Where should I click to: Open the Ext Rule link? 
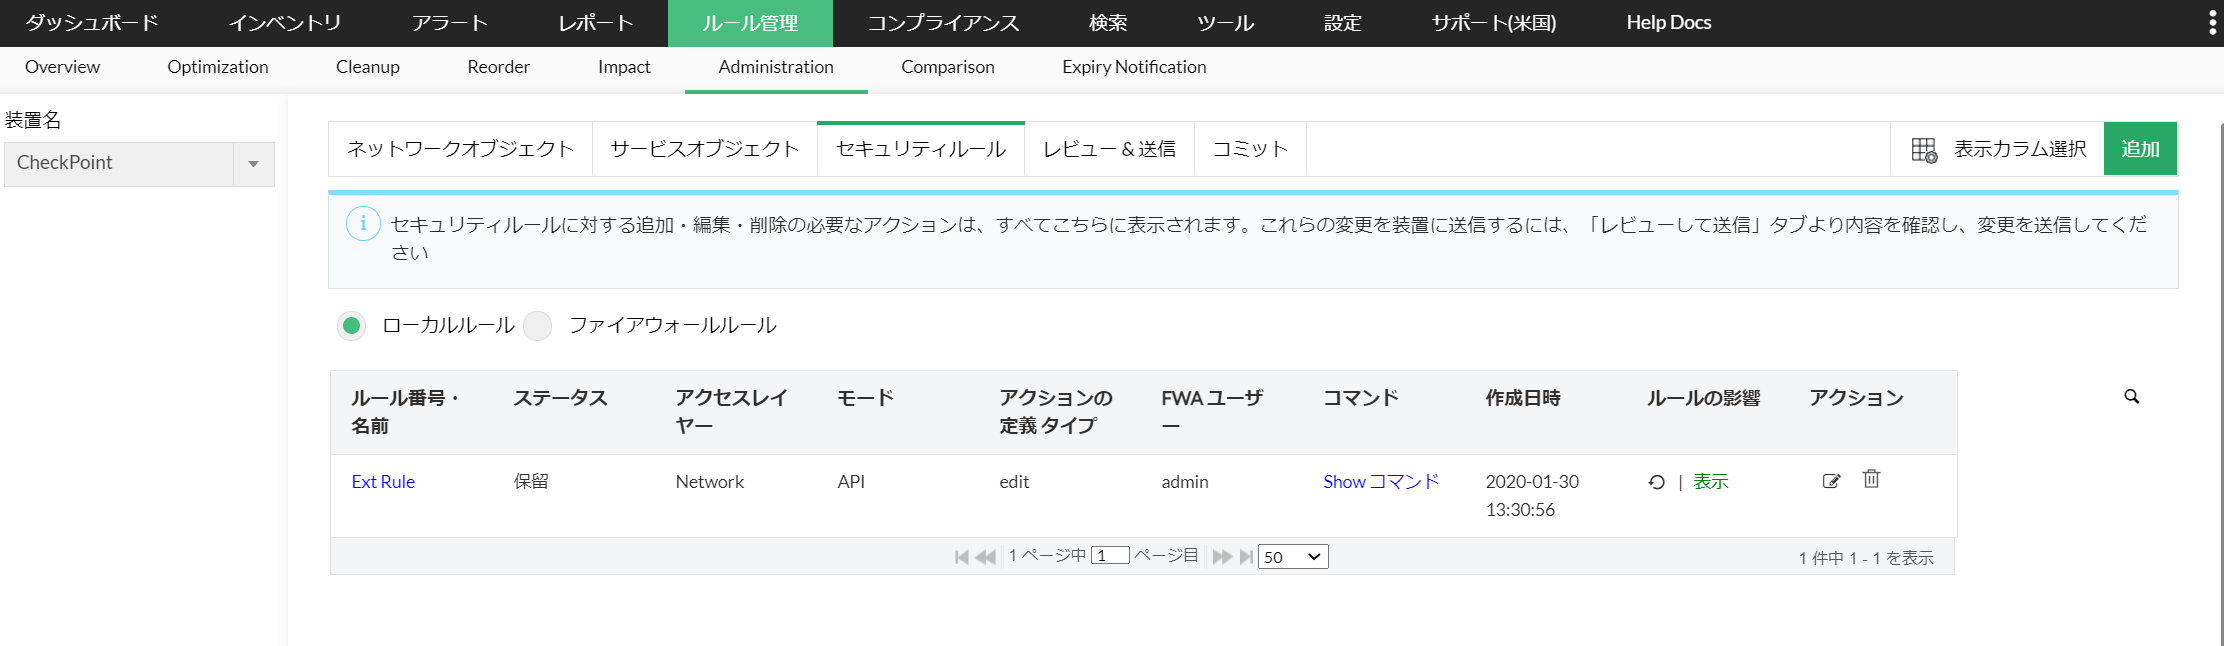click(x=383, y=482)
